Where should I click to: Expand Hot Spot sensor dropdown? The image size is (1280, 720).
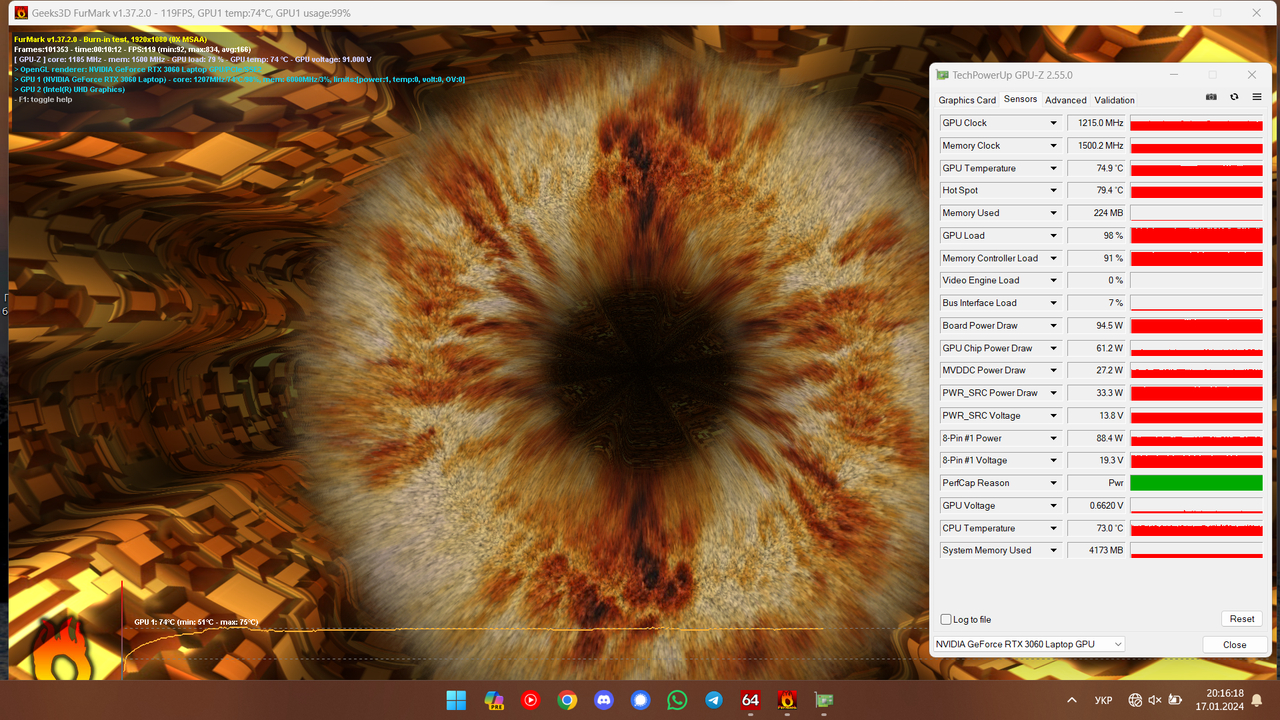(x=1053, y=191)
